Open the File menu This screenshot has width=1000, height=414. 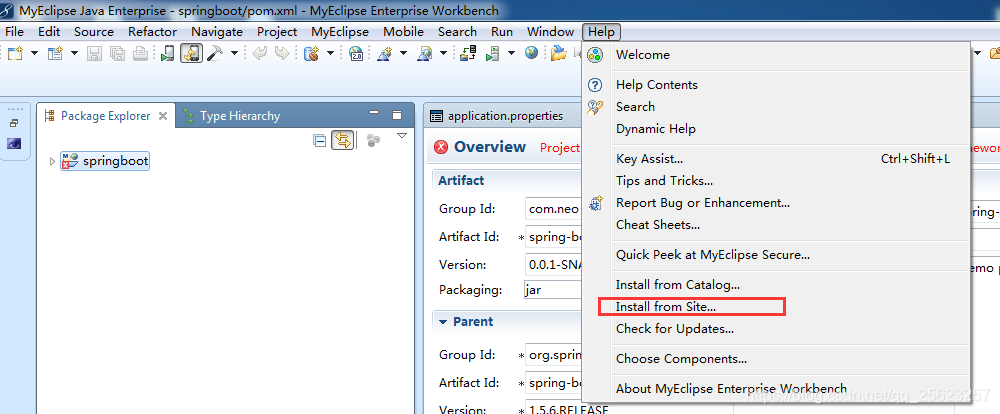(x=14, y=31)
